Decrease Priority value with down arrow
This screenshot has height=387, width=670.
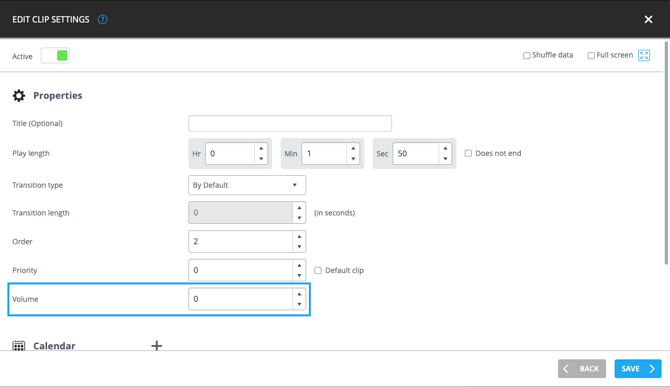tap(299, 275)
